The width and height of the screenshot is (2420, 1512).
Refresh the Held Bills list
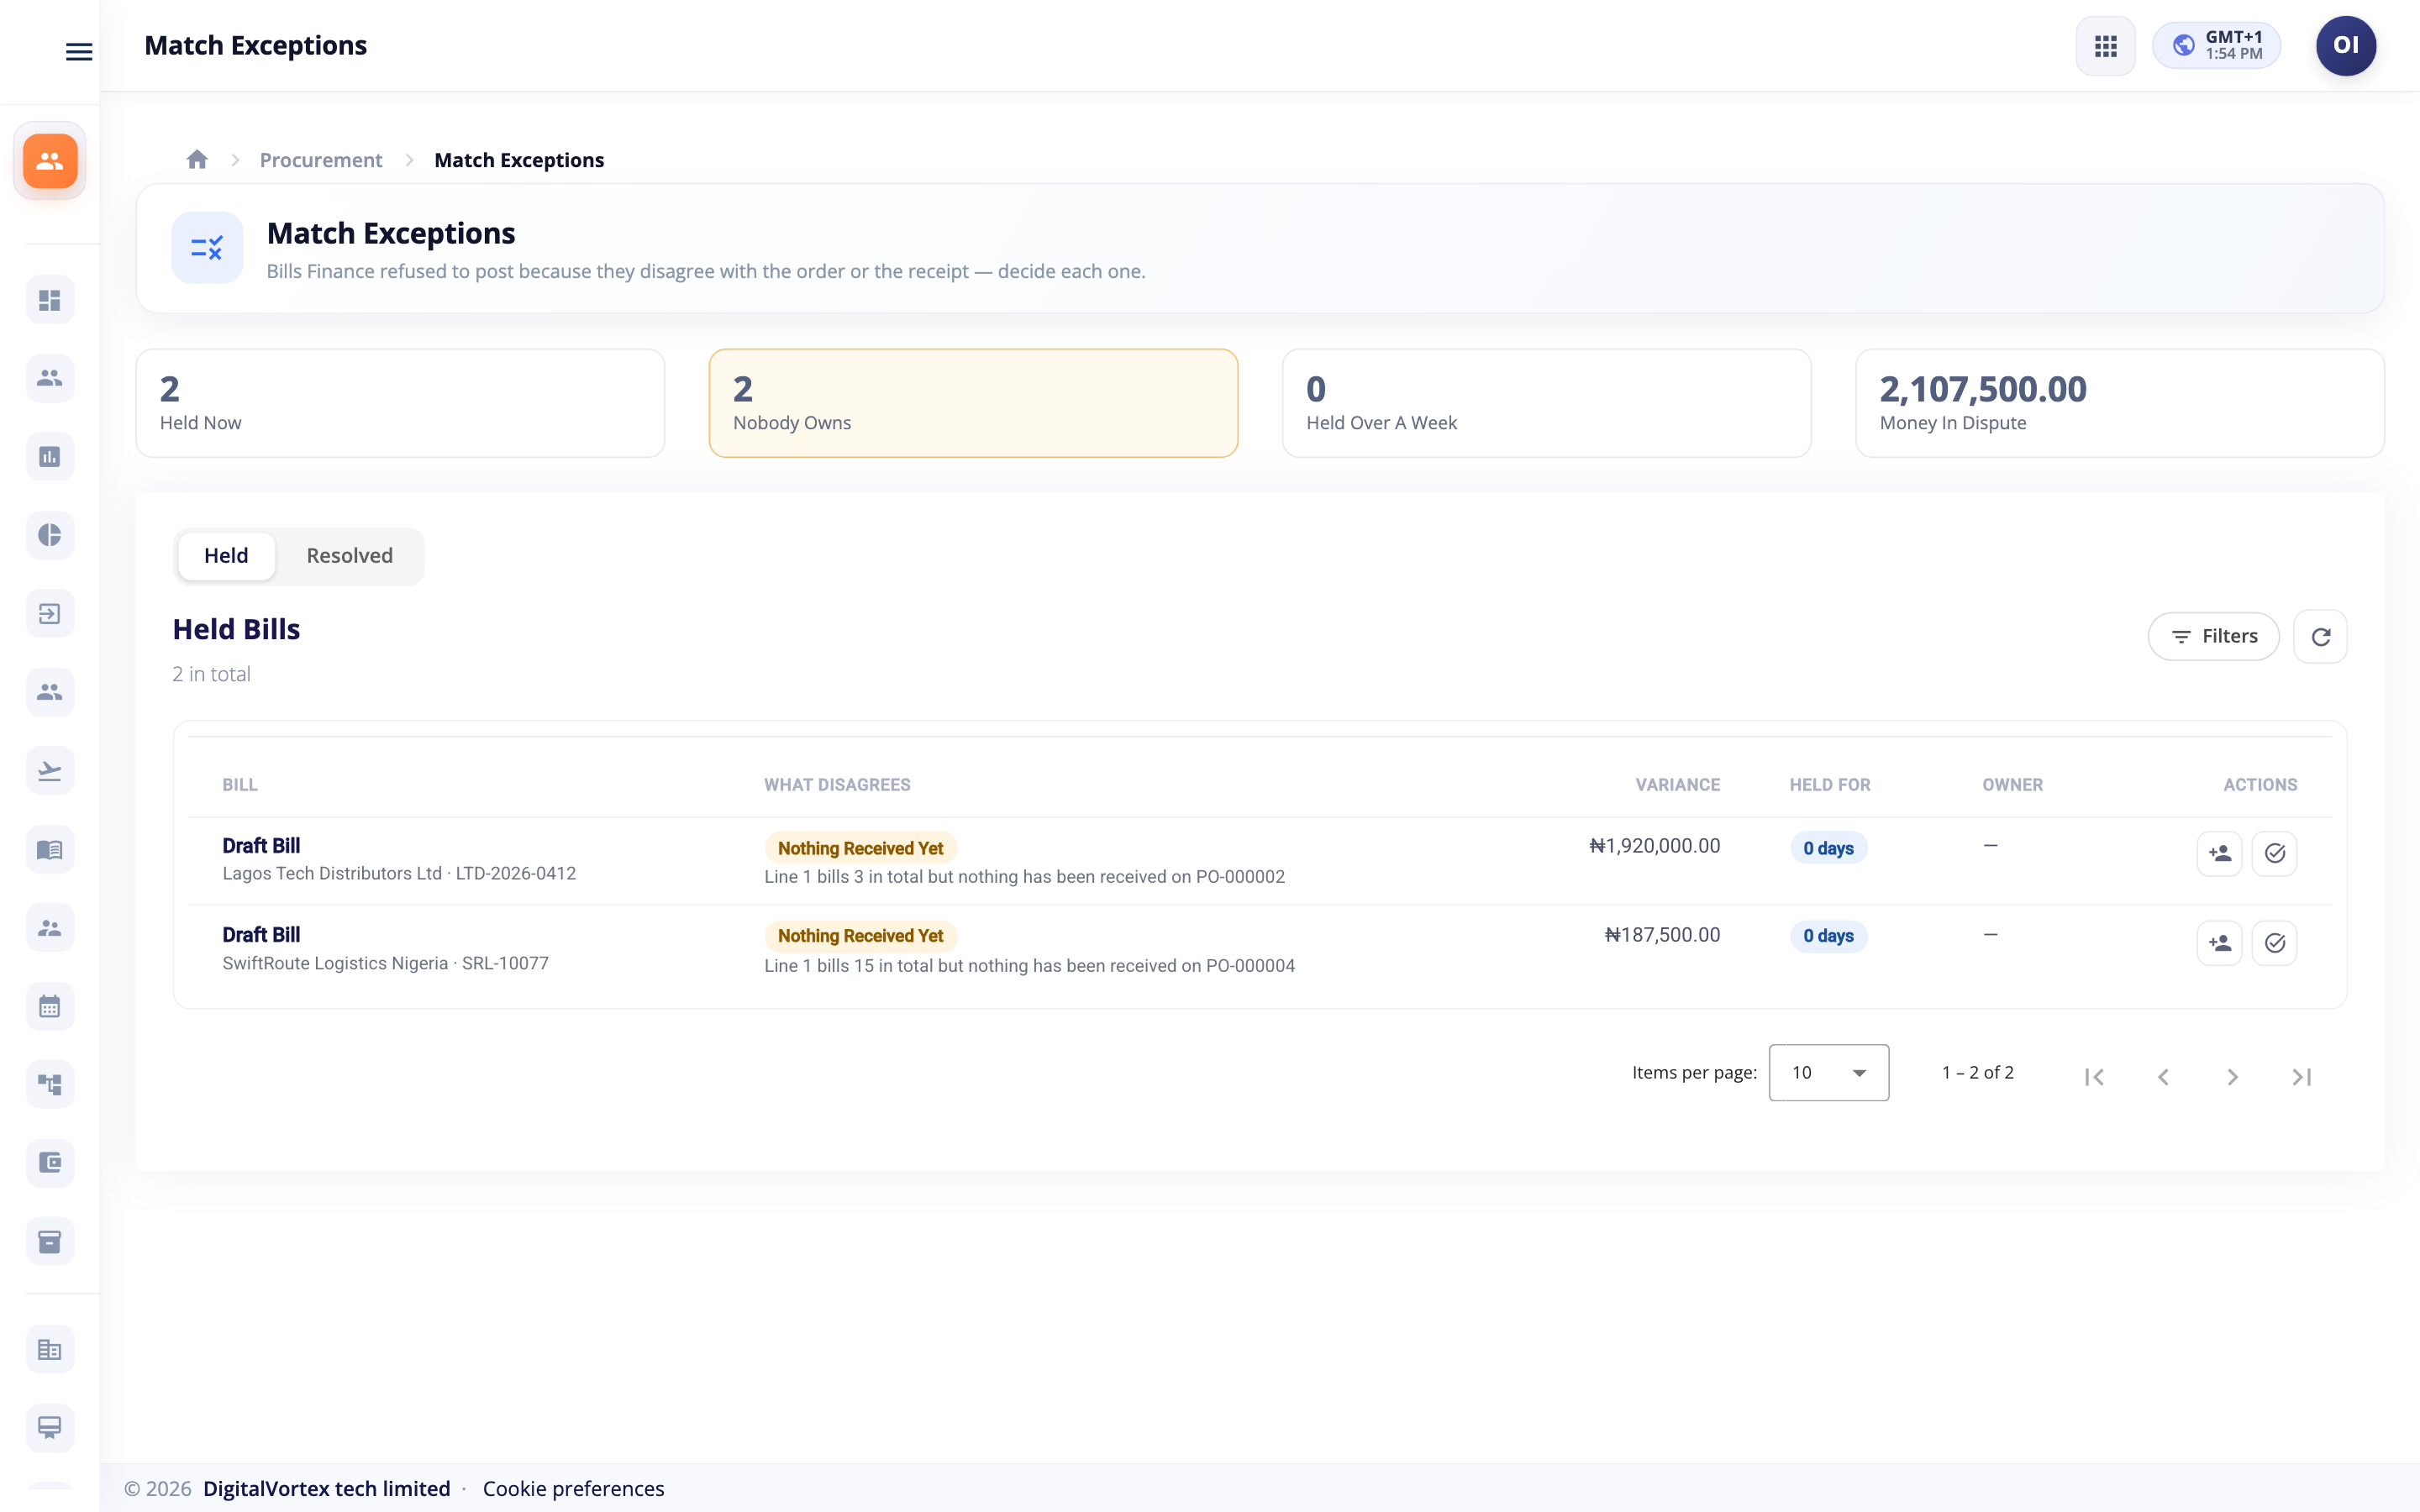pyautogui.click(x=2321, y=636)
